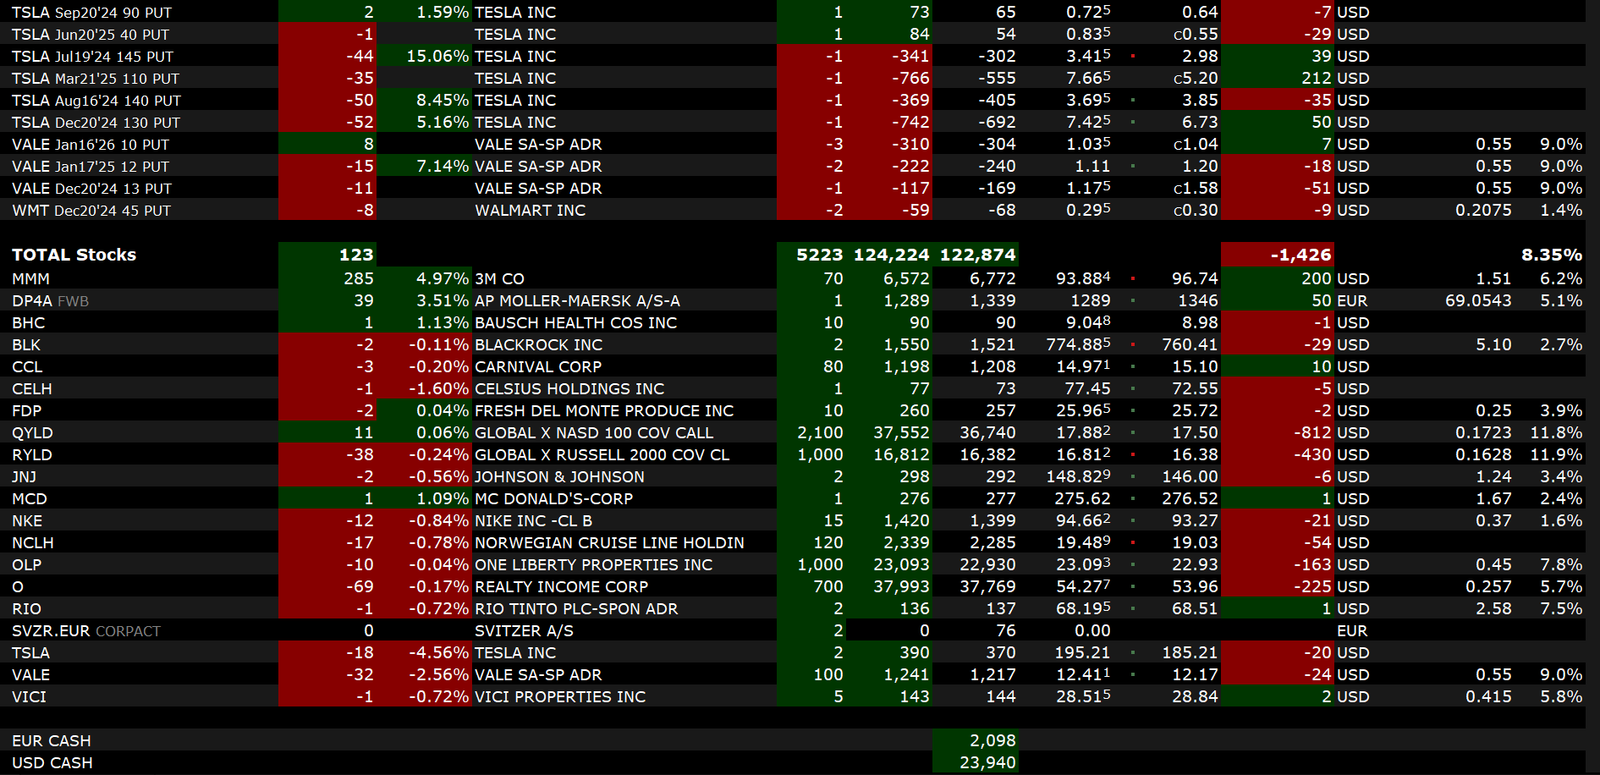
Task: Select AP MOLLER-MAERSK A/S-A company name
Action: 577,301
